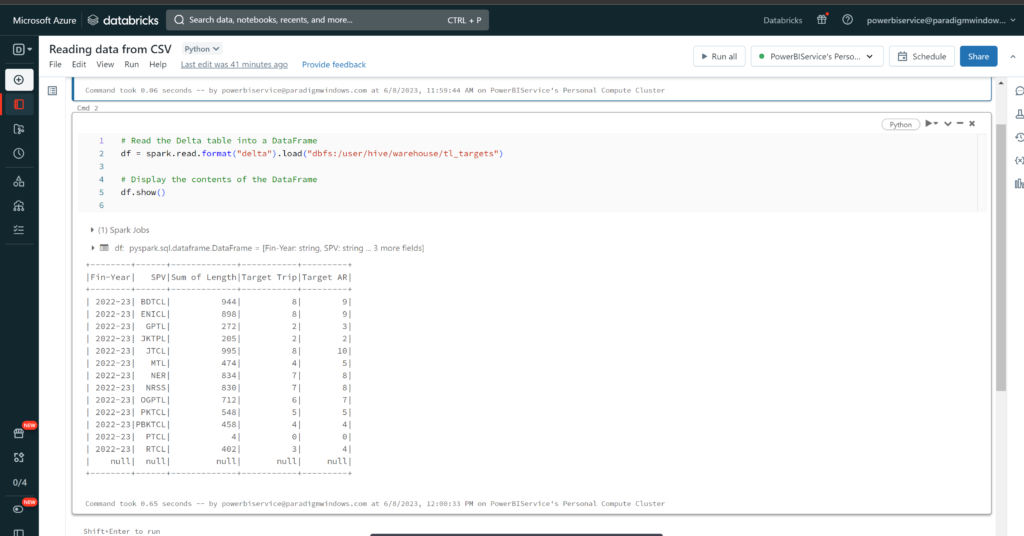Open the powerbiservice account dropdown
Screen dimensions: 1024x536
[x=941, y=20]
